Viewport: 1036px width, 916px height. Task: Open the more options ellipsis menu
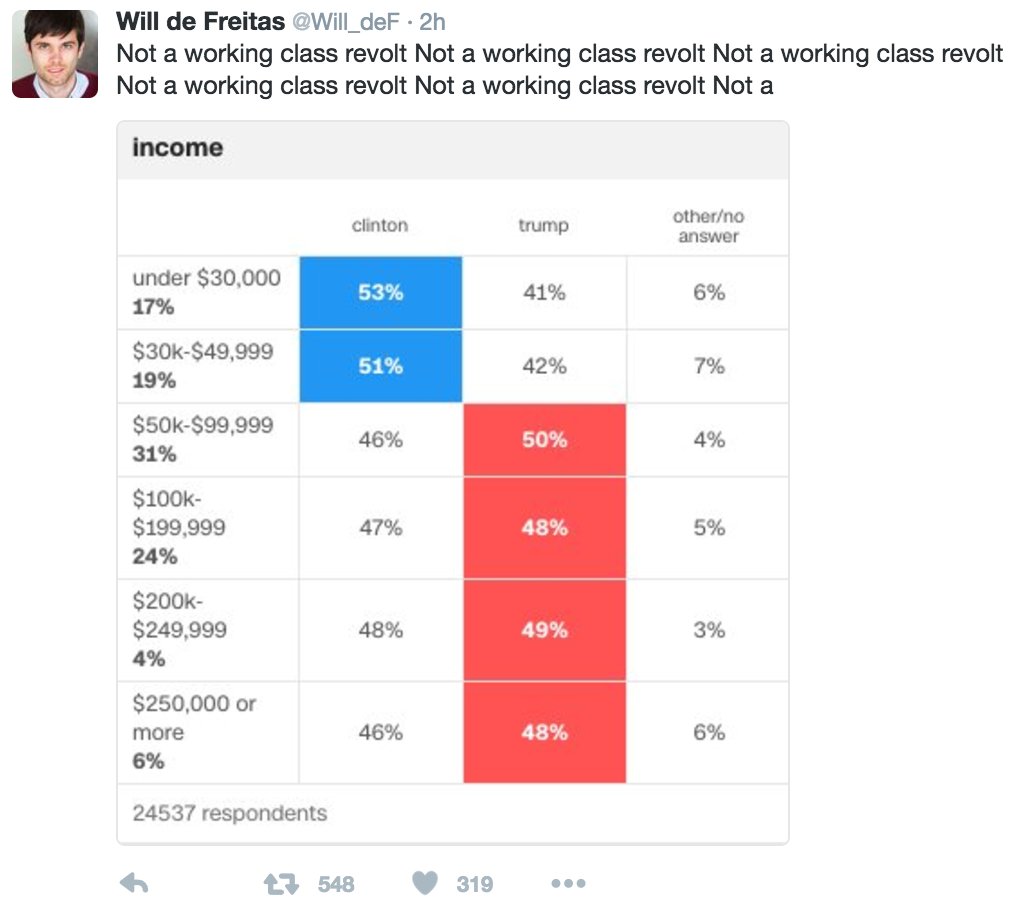coord(568,883)
